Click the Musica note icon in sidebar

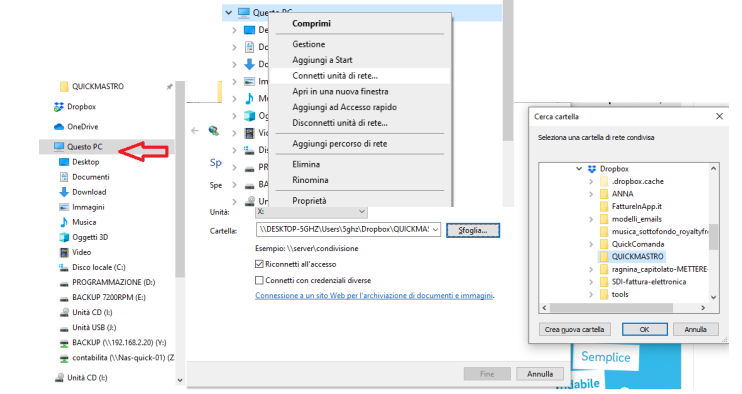pos(64,222)
